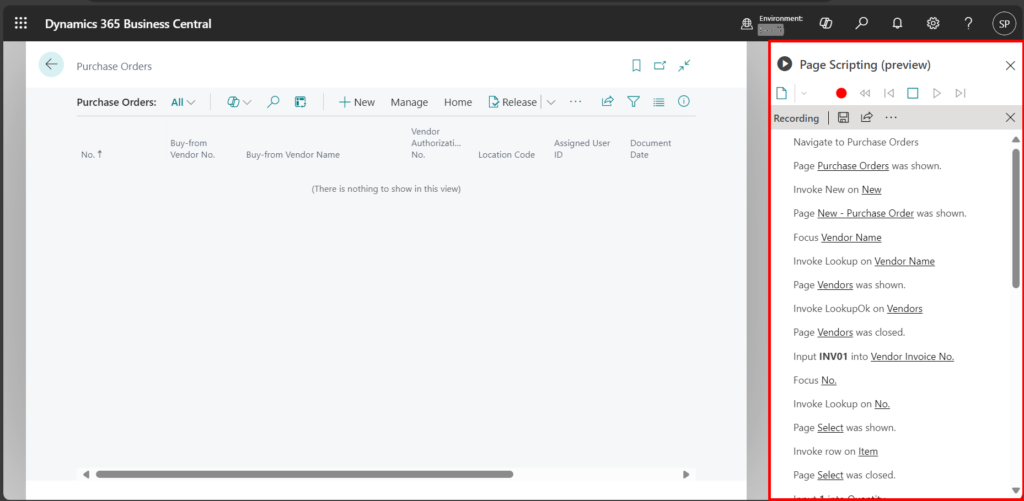Screen dimensions: 1024x501
Task: Open the notifications bell
Action: (897, 24)
